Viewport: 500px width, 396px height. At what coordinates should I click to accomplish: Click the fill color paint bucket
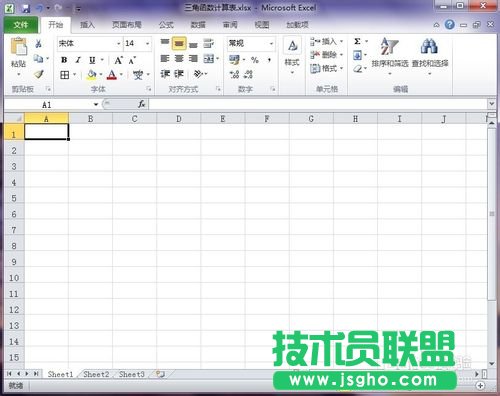coord(91,75)
